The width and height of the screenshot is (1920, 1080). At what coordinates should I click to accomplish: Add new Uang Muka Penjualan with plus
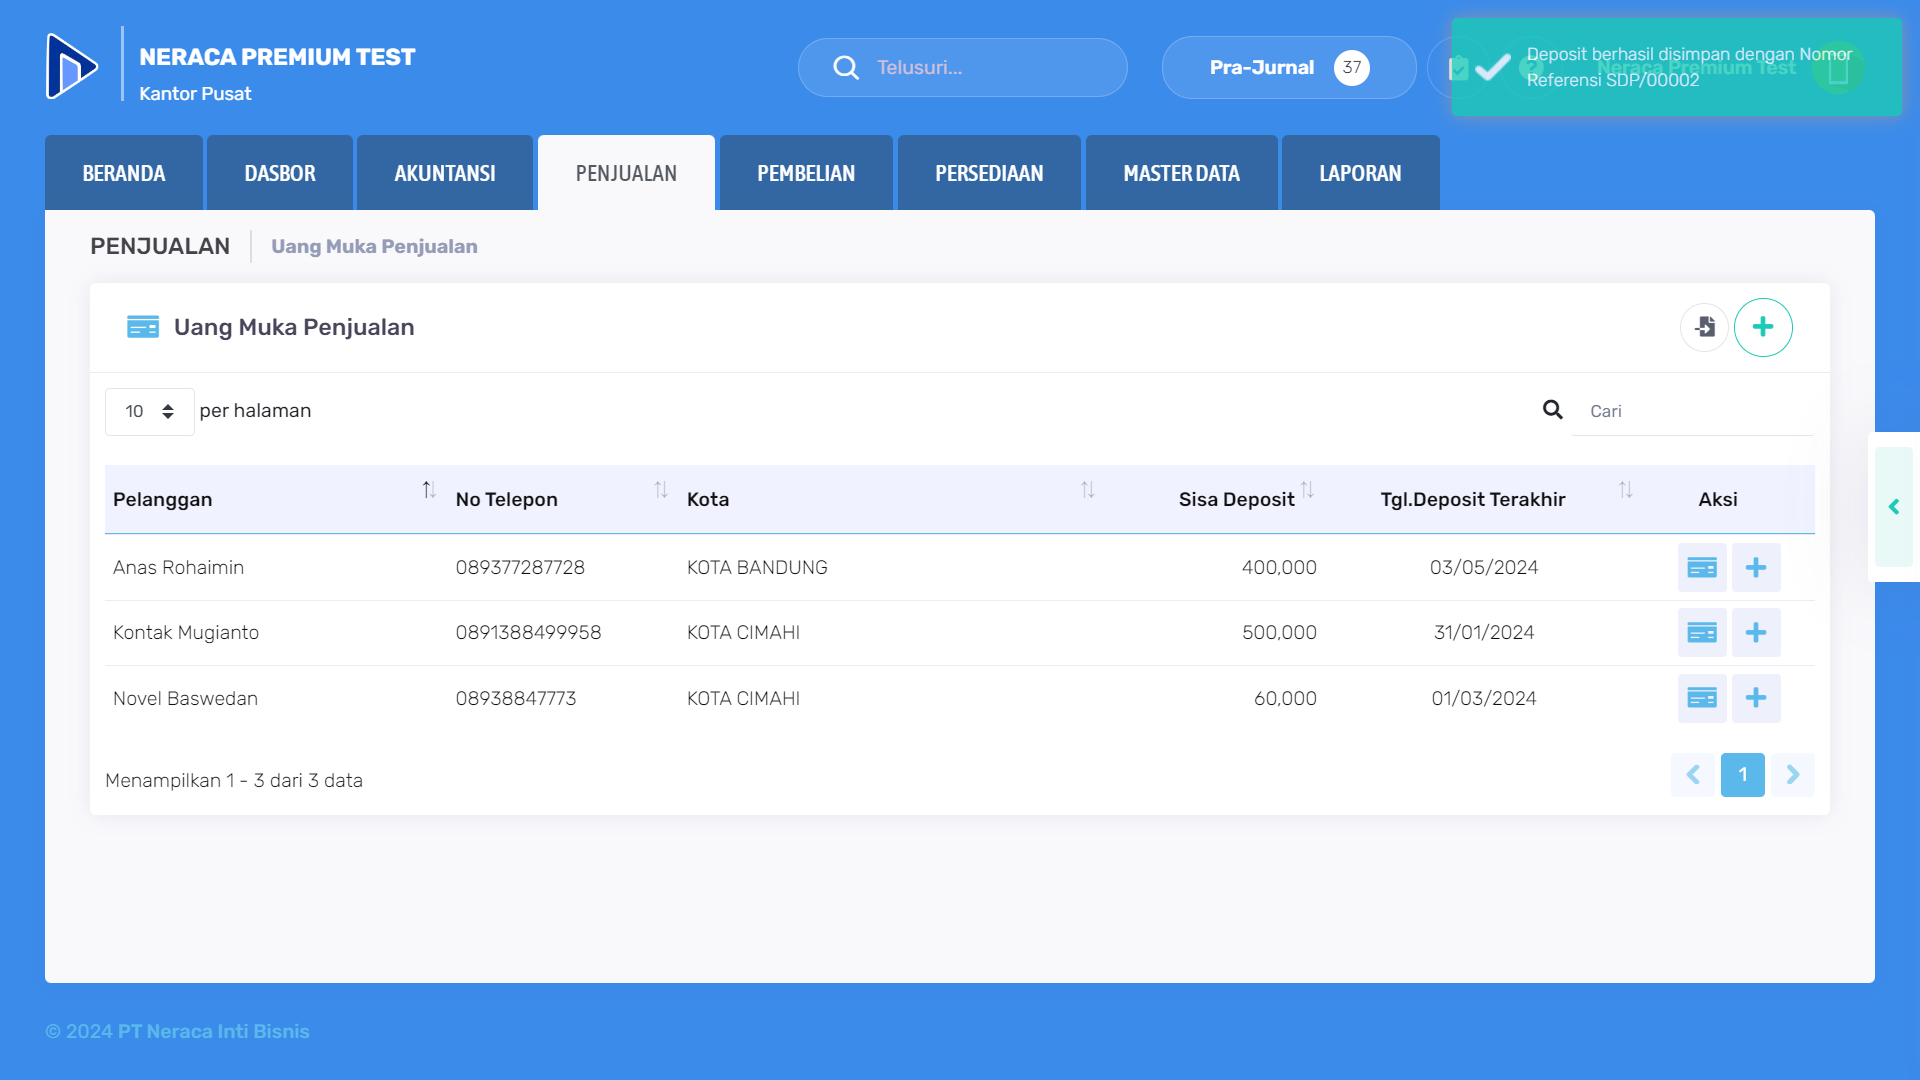pyautogui.click(x=1763, y=327)
